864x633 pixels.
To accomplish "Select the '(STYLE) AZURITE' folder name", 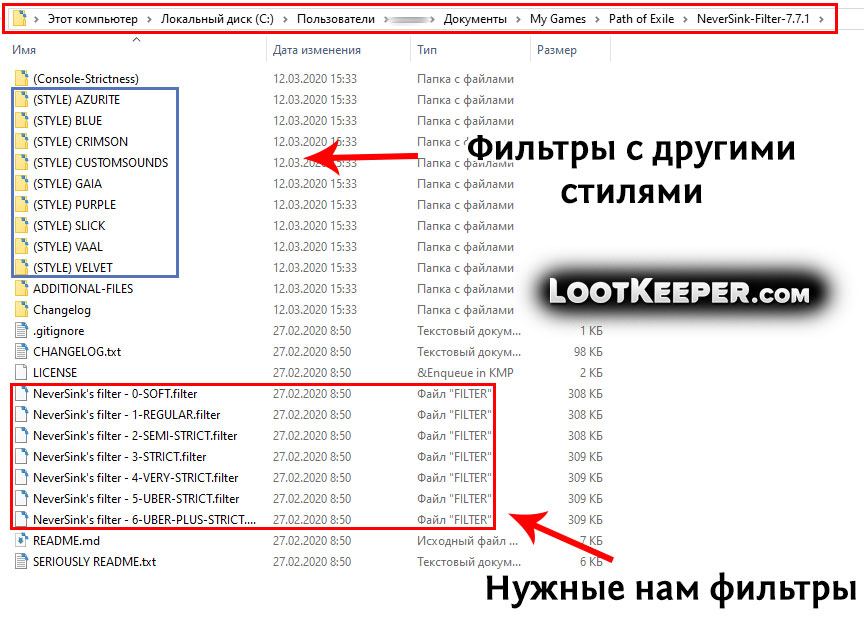I will (x=77, y=100).
